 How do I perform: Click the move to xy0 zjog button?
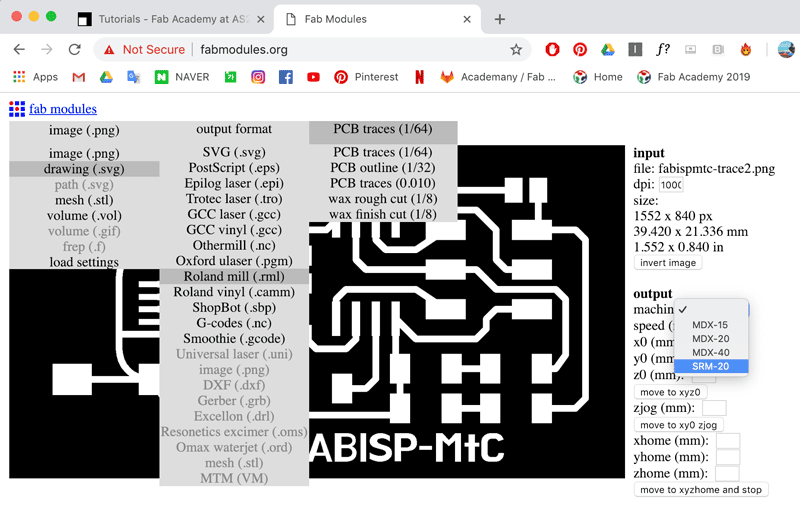[x=679, y=425]
